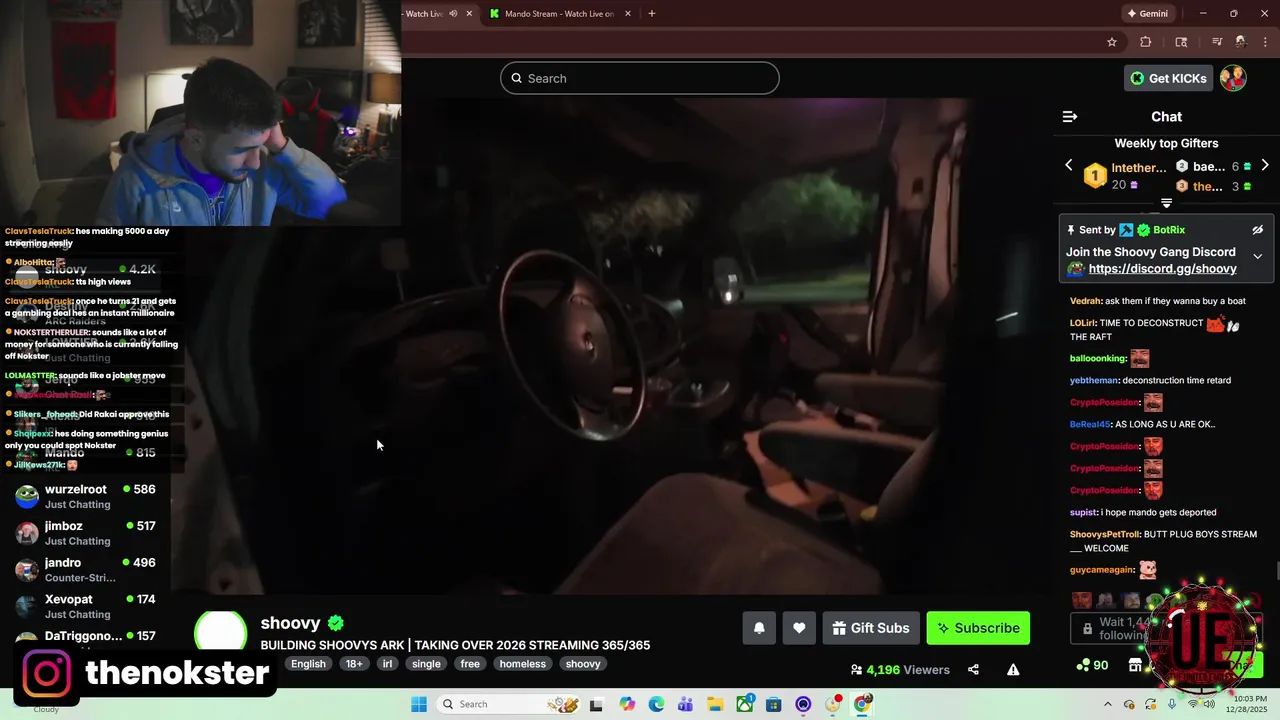Open the discord.gg/shoovy link
Viewport: 1280px width, 720px height.
point(1162,269)
